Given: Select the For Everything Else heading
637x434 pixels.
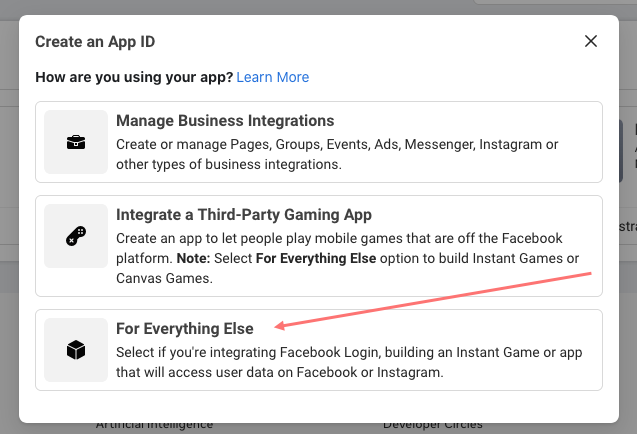Looking at the screenshot, I should coord(185,328).
